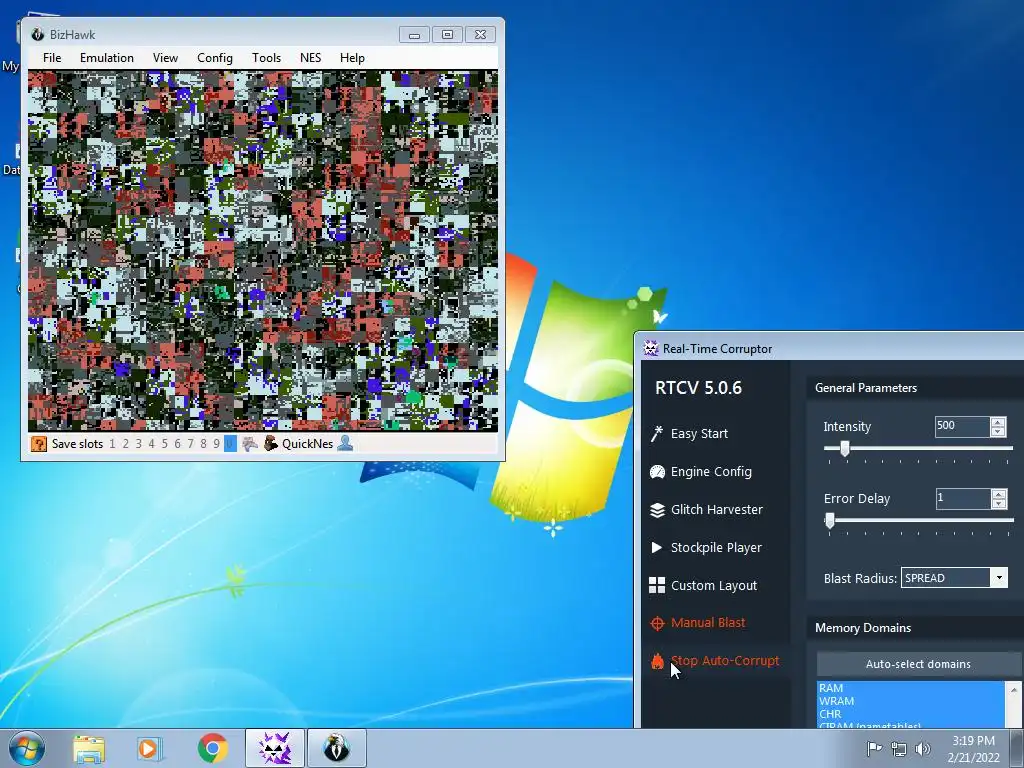Select highlighted save slot 0 in BizHawk
The image size is (1024, 768).
point(230,443)
